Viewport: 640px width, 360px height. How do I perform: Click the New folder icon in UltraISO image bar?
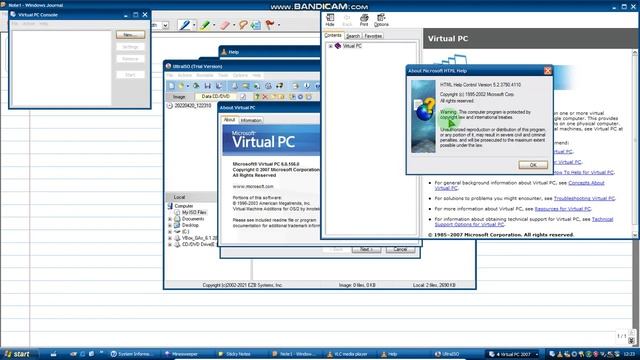click(x=274, y=97)
